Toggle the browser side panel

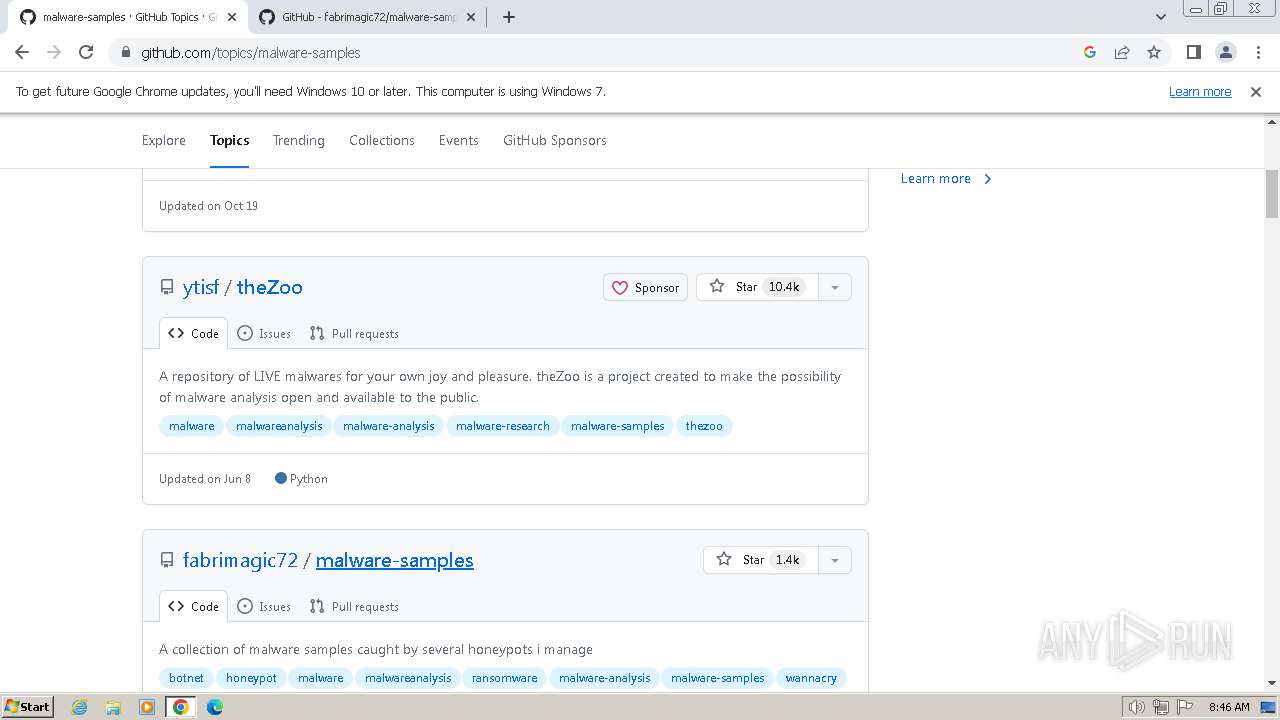tap(1194, 52)
